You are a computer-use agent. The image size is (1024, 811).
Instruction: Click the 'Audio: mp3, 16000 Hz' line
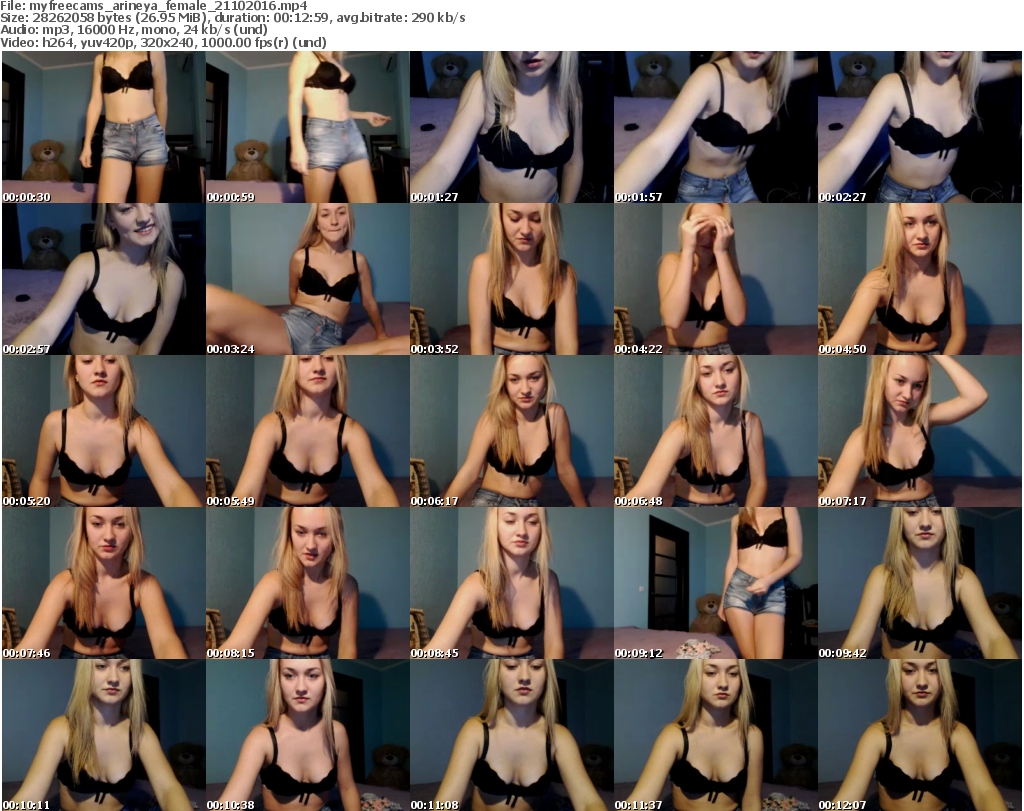[x=134, y=30]
